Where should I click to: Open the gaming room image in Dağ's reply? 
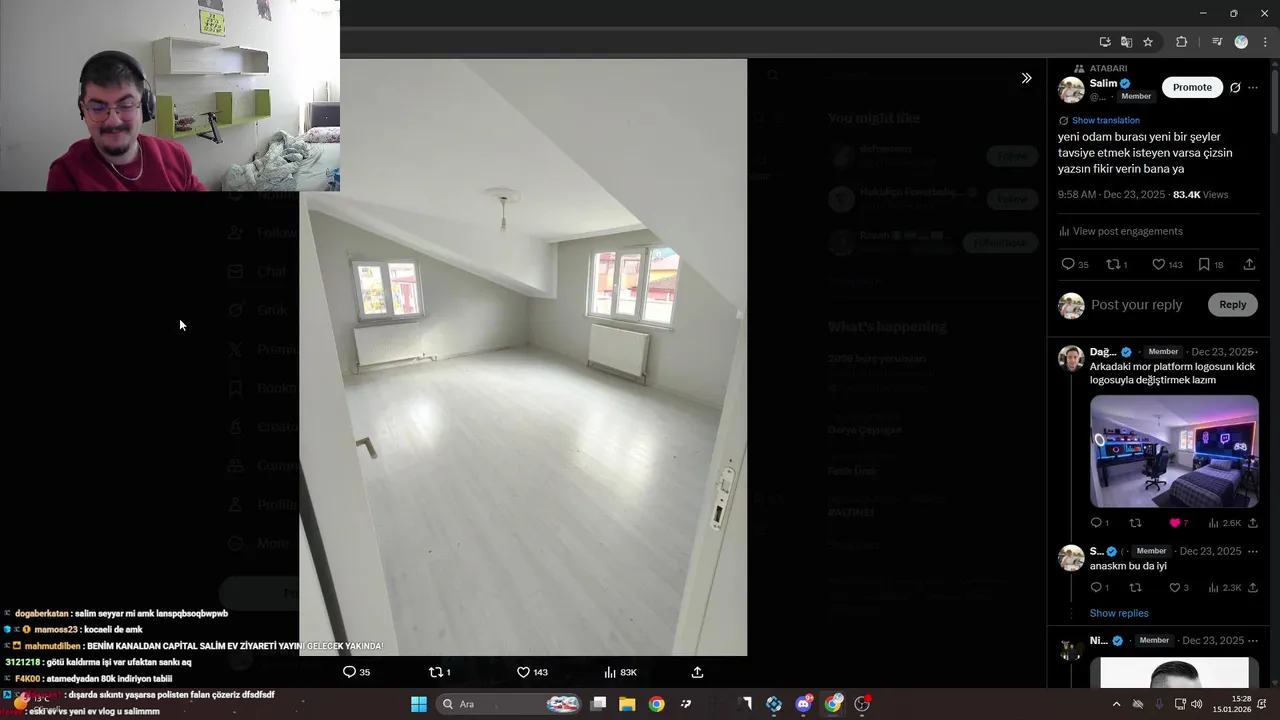pyautogui.click(x=1174, y=451)
